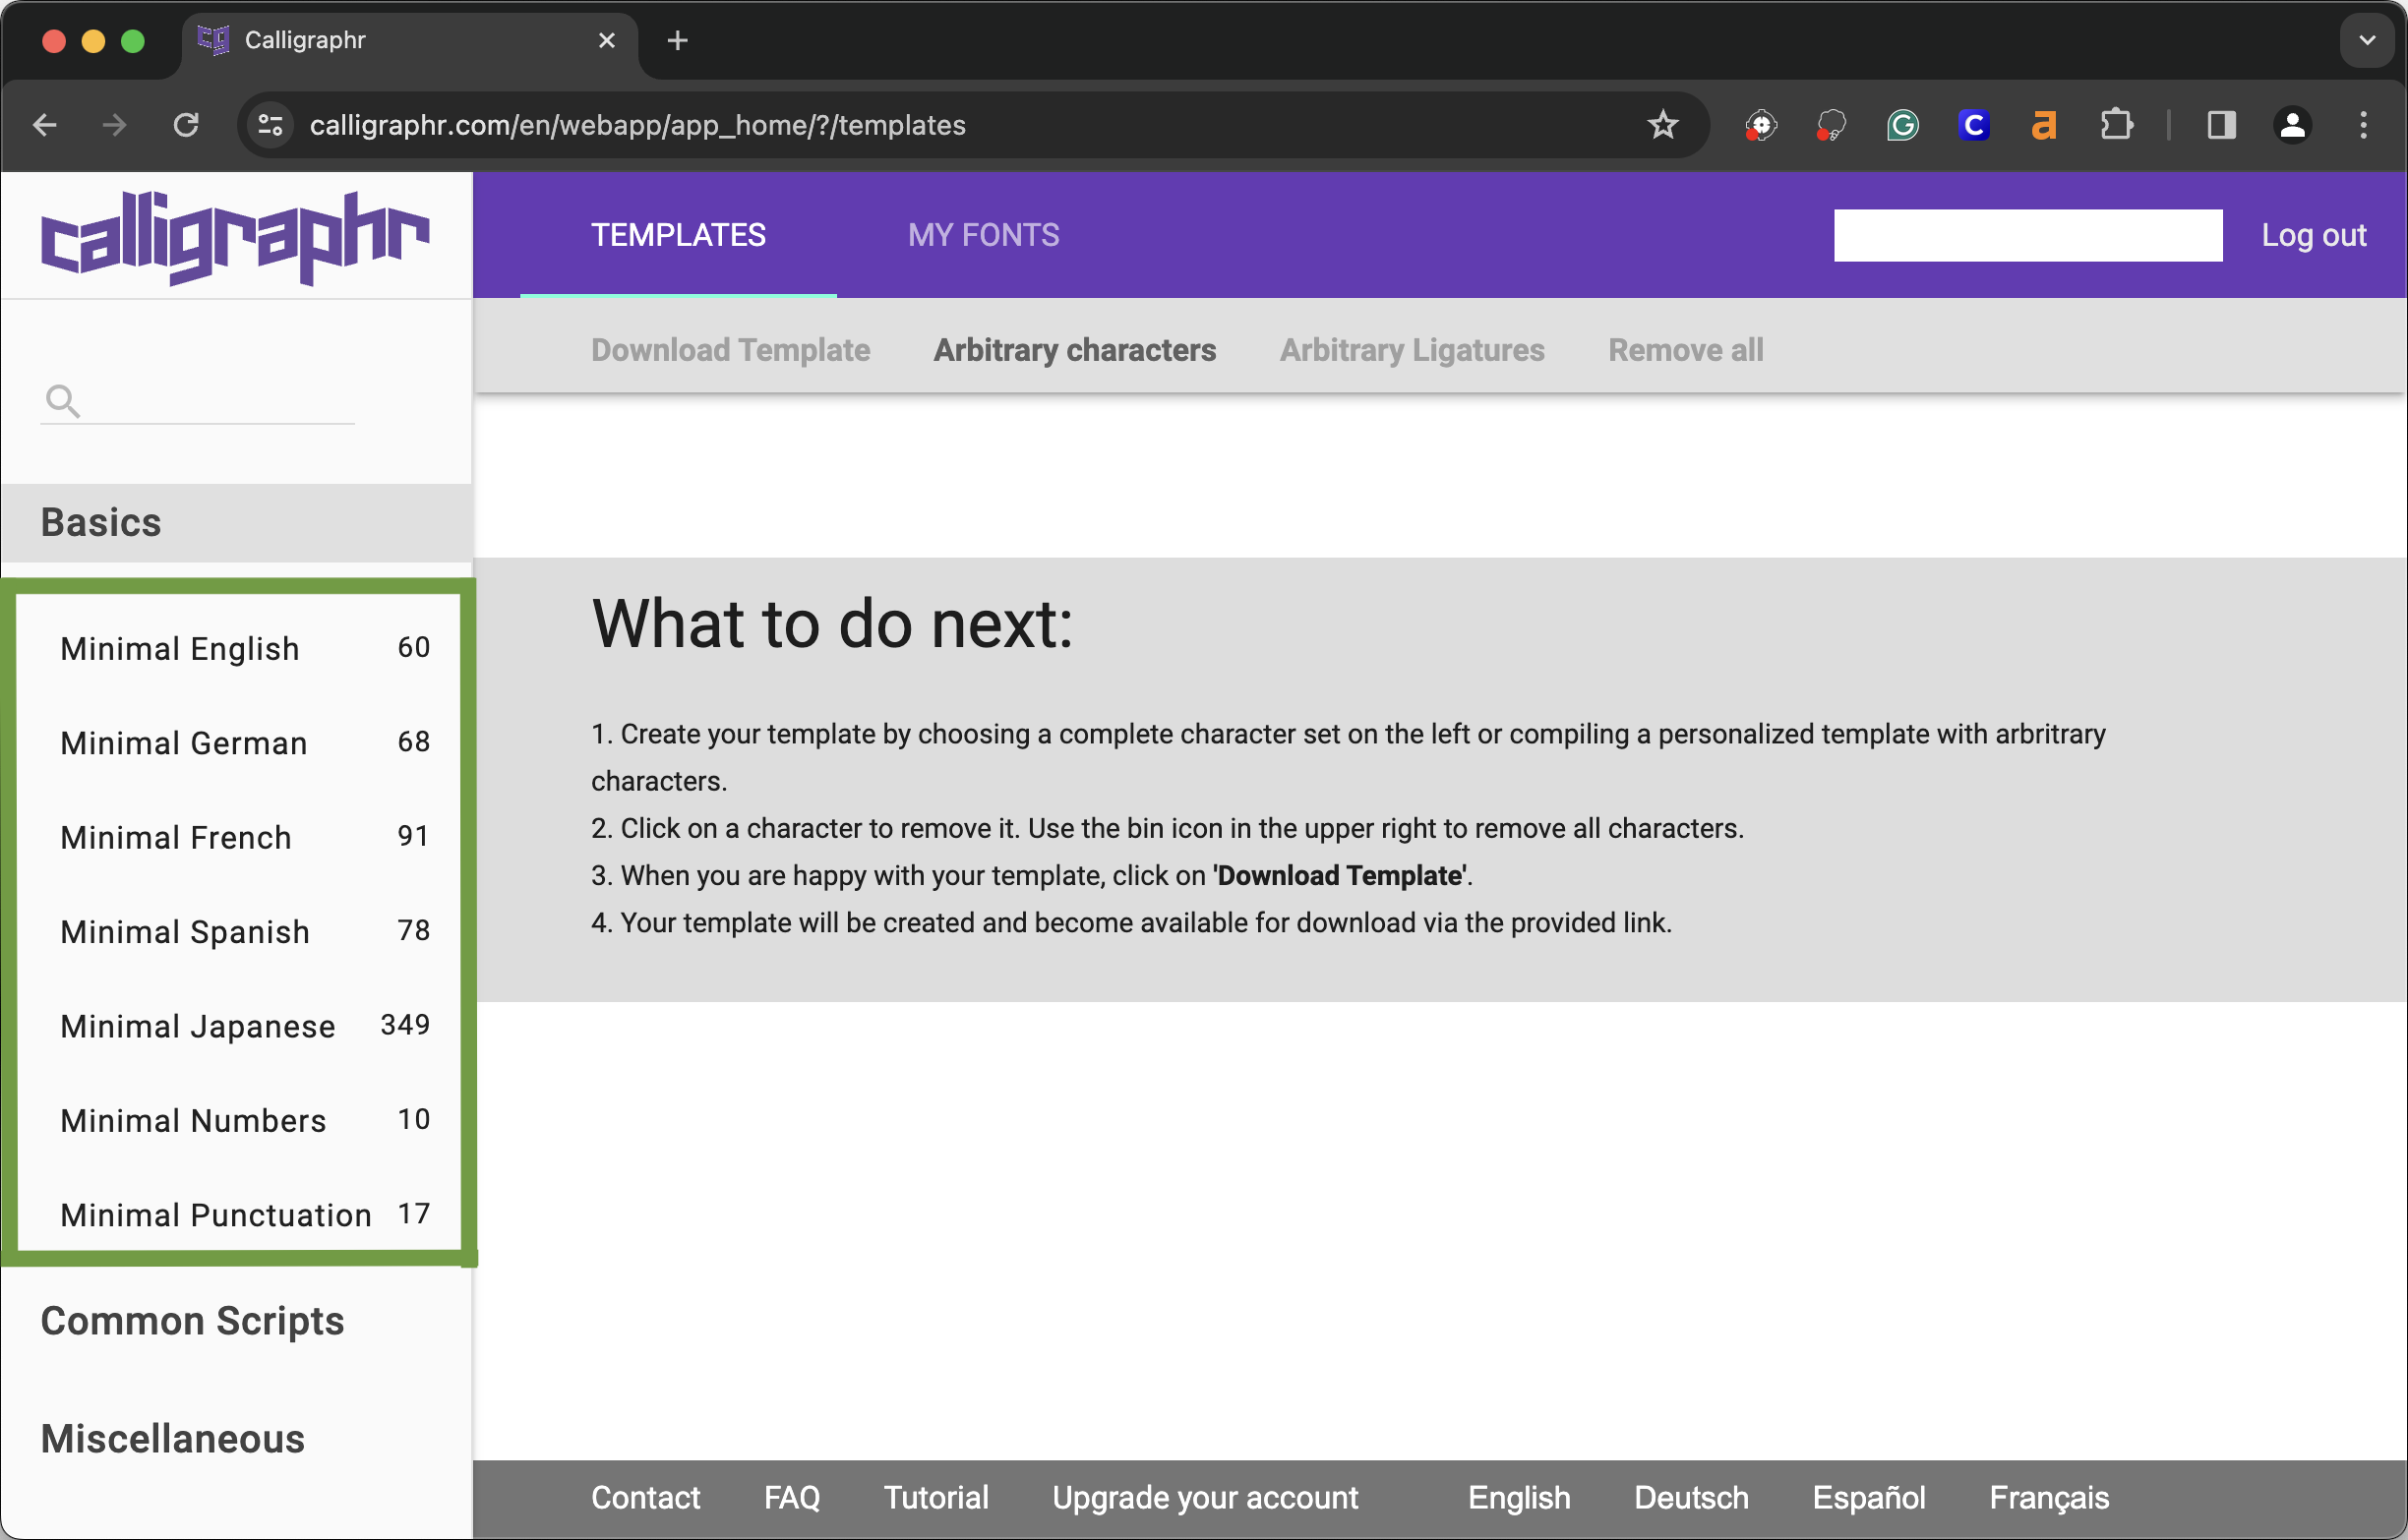Click the Log out button

(x=2314, y=235)
